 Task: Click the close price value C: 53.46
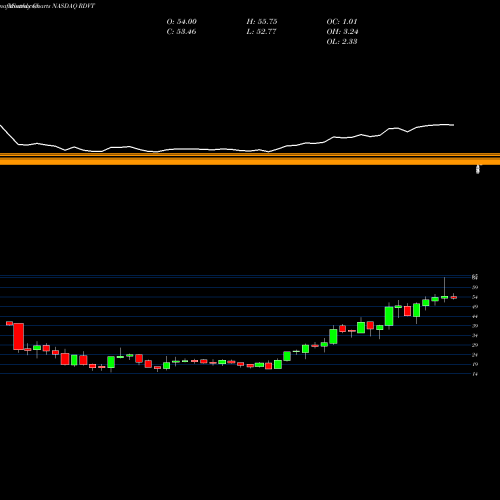point(181,32)
